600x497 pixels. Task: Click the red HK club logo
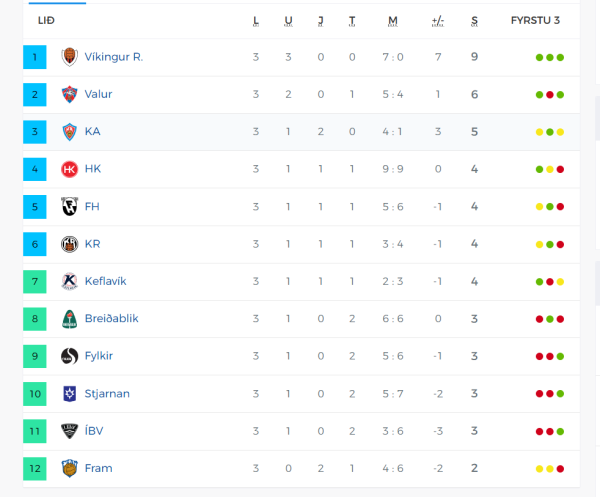click(70, 169)
